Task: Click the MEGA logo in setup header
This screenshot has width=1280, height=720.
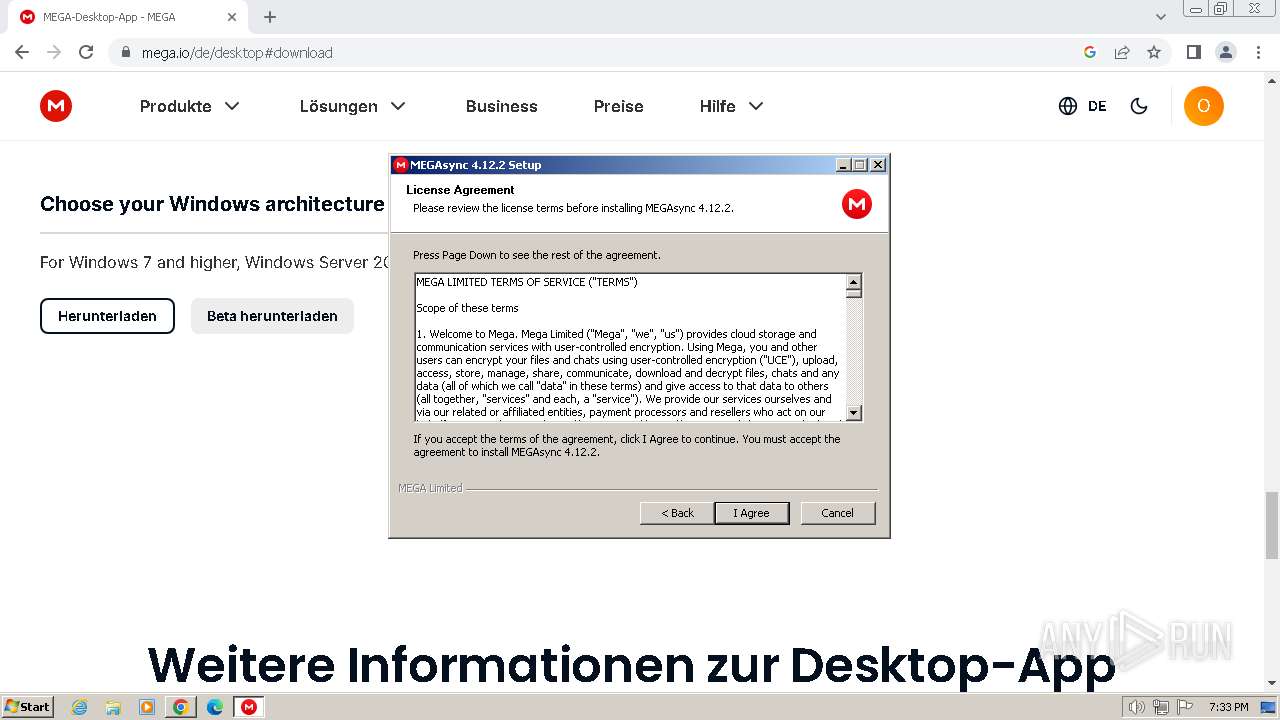Action: (x=857, y=204)
